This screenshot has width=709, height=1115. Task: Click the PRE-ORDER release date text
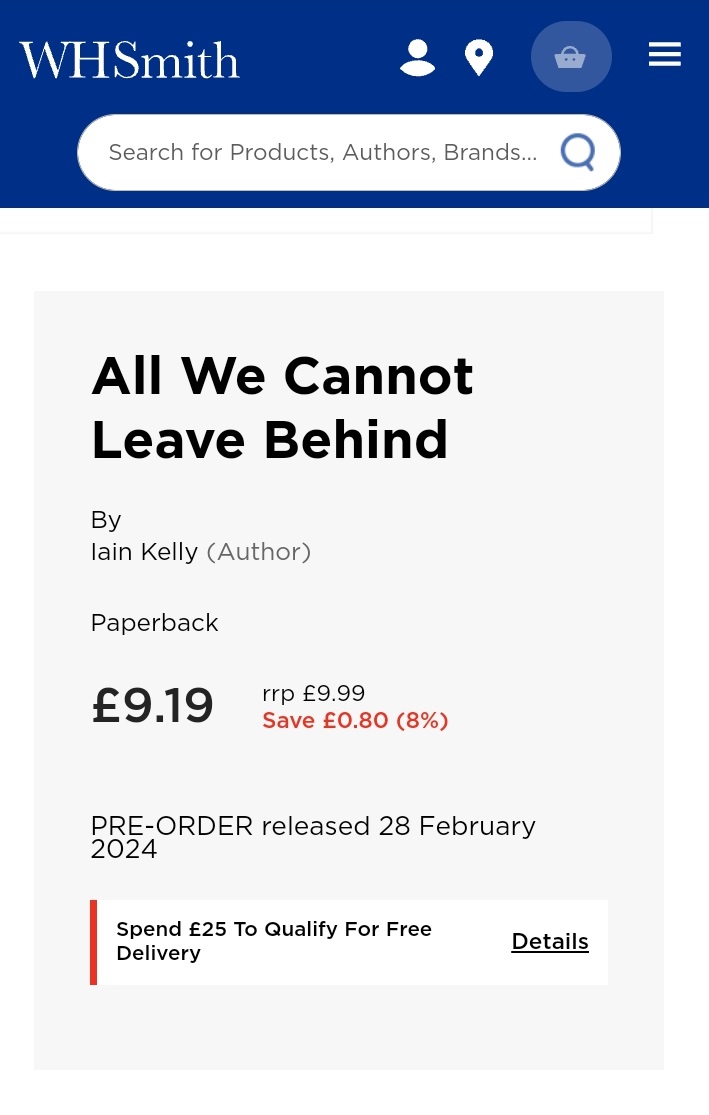point(313,837)
